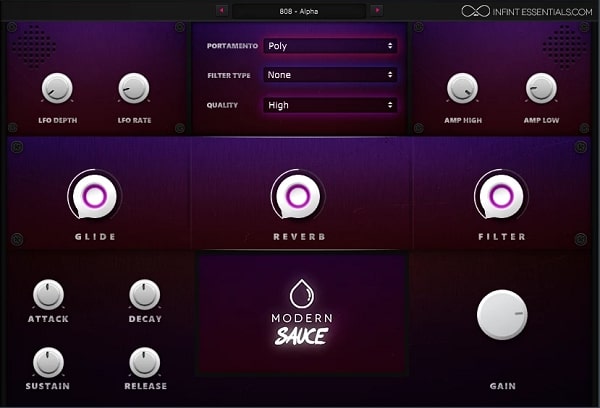600x408 pixels.
Task: Click the Release envelope knob
Action: tap(145, 362)
